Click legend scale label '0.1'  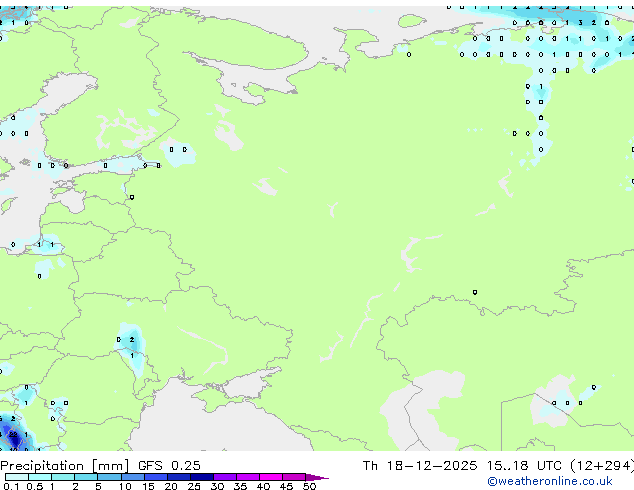(11, 486)
